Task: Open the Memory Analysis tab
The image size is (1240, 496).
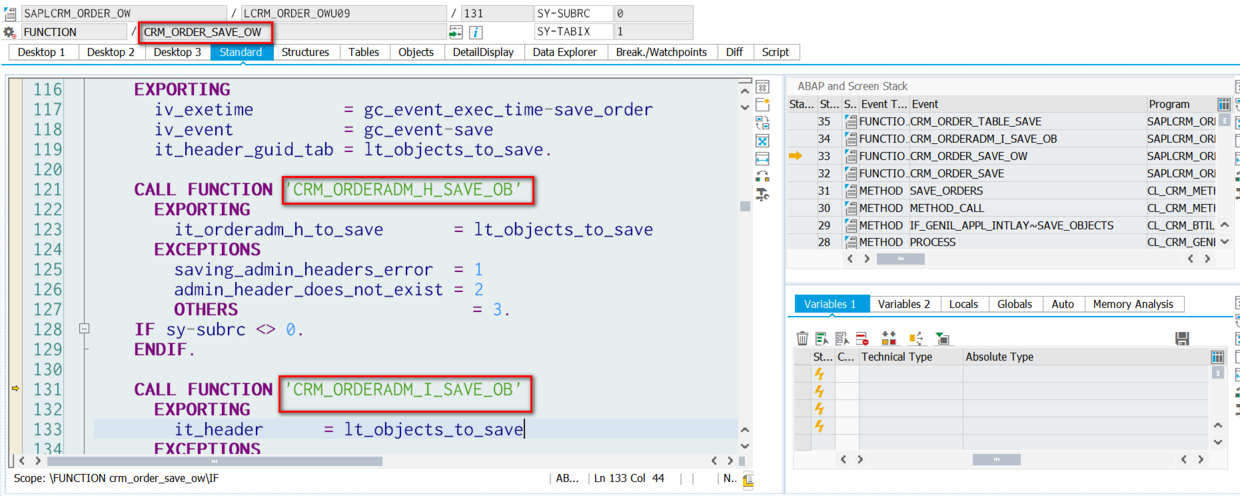Action: (x=1134, y=304)
